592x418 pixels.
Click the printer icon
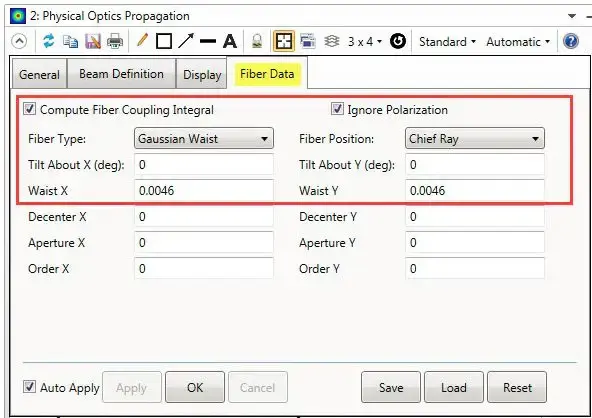coord(115,41)
